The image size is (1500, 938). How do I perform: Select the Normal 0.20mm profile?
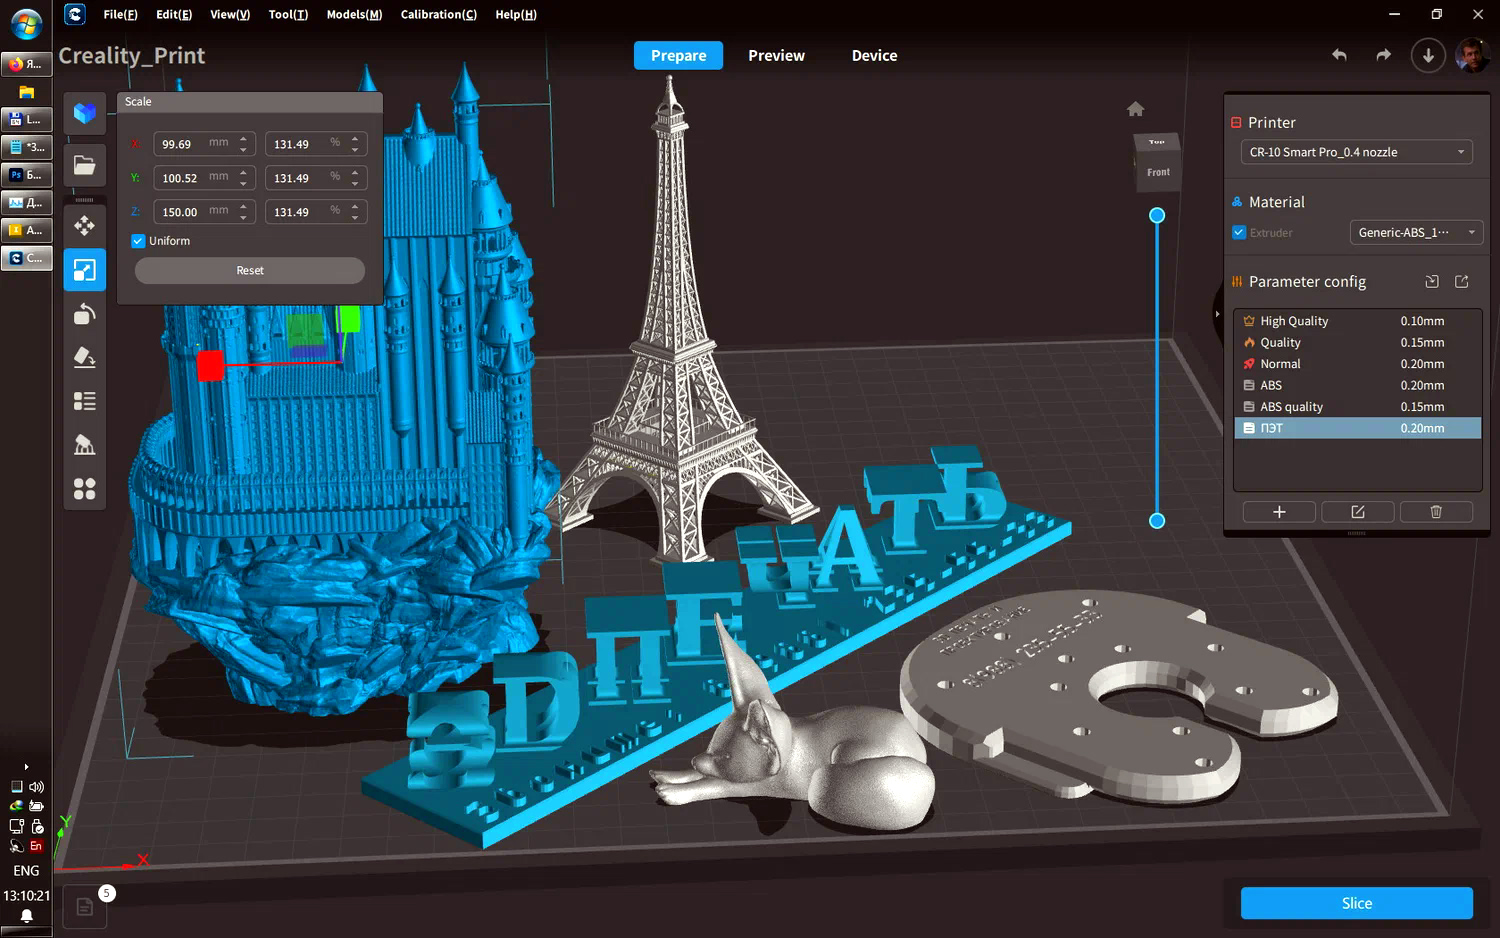point(1357,364)
